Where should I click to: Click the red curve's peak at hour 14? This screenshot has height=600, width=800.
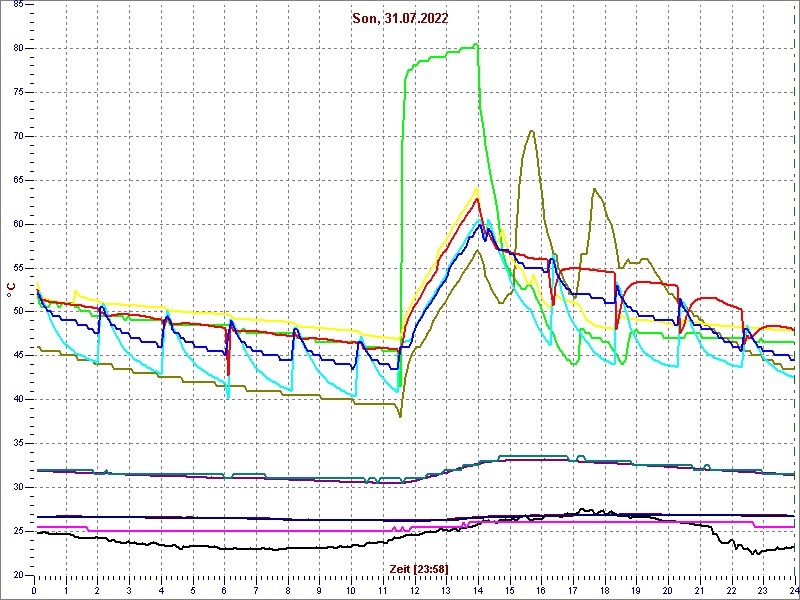tap(478, 199)
